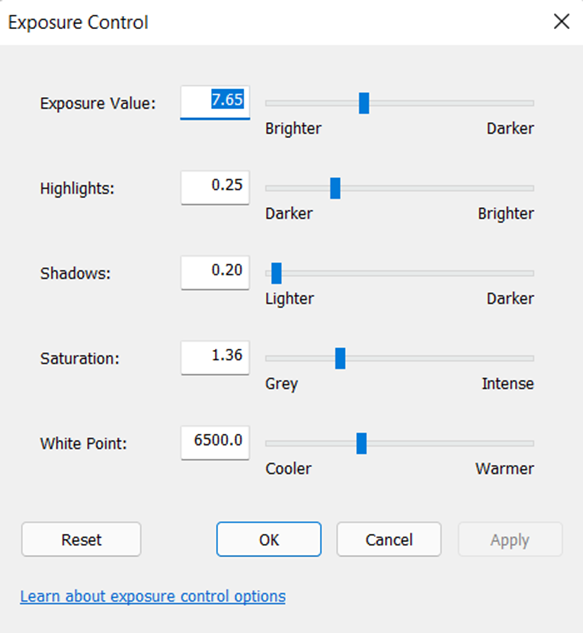
Task: Click the Reset button
Action: click(x=81, y=539)
